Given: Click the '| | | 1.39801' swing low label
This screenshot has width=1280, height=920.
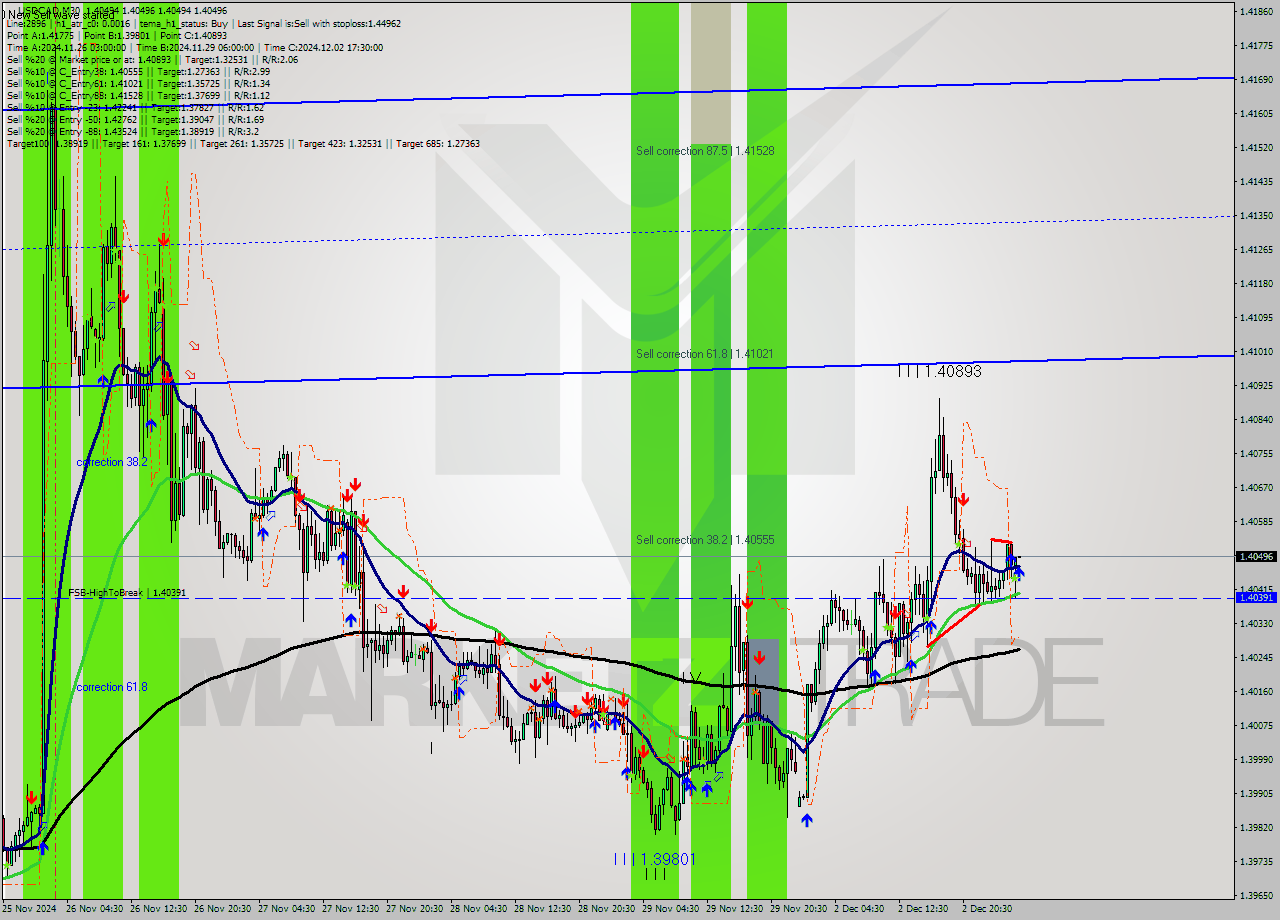Looking at the screenshot, I should pos(654,859).
